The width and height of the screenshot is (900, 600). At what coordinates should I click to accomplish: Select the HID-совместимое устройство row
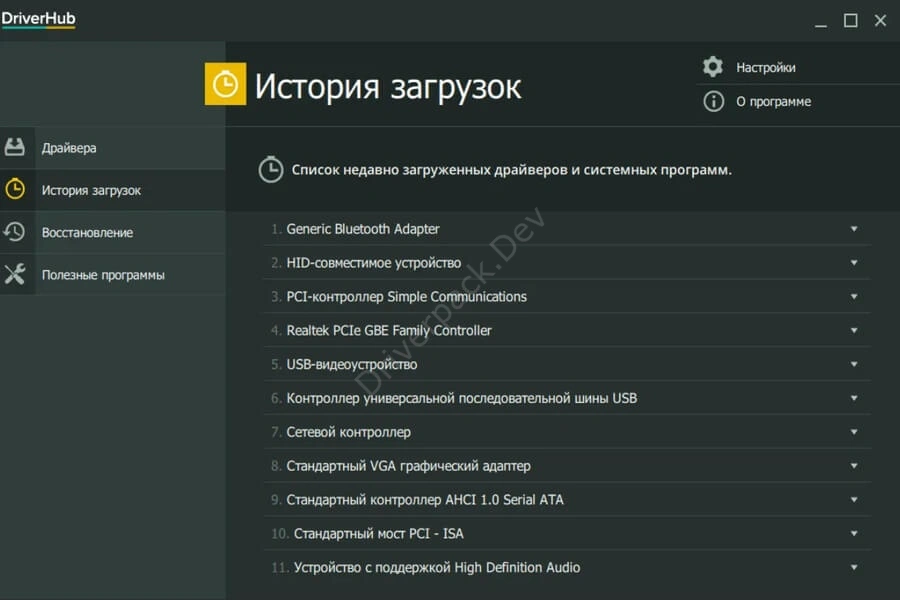(567, 263)
